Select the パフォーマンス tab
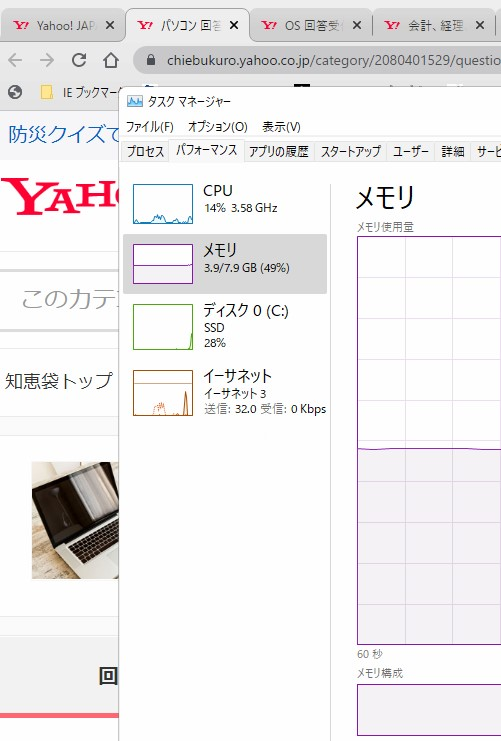 (207, 151)
